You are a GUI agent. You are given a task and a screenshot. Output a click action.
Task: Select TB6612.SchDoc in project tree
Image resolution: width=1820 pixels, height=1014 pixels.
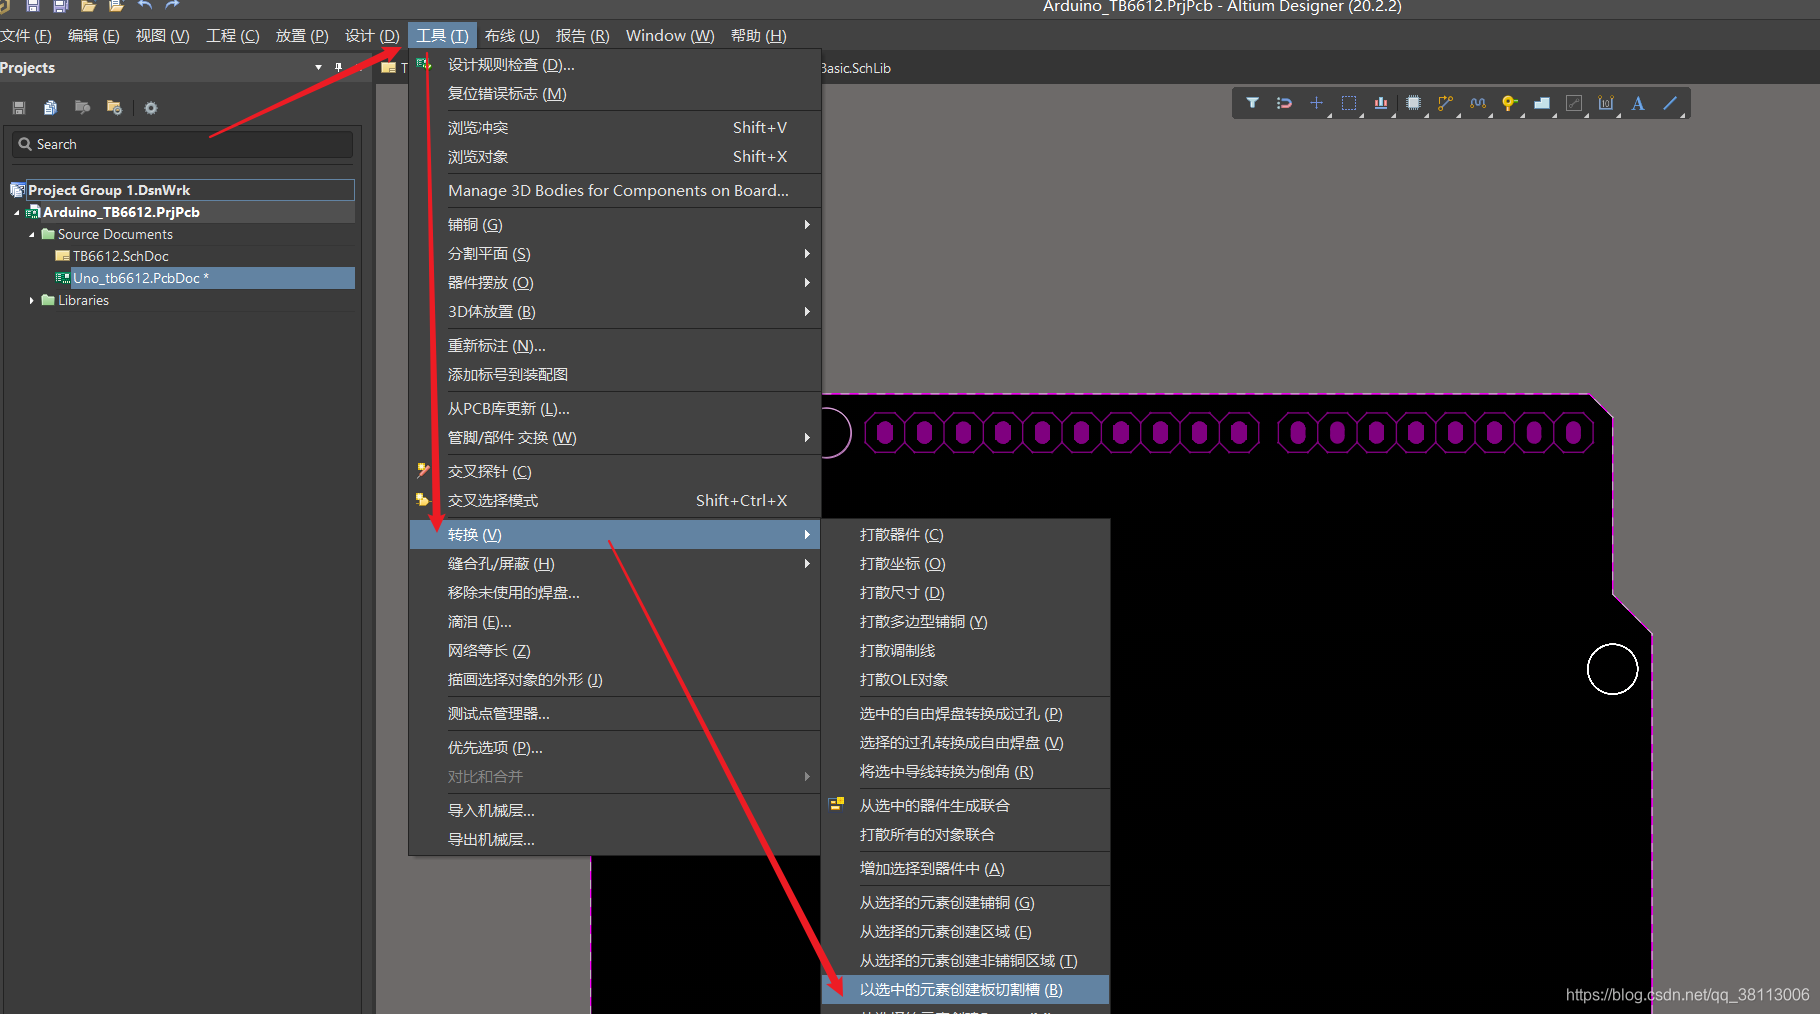coord(120,256)
